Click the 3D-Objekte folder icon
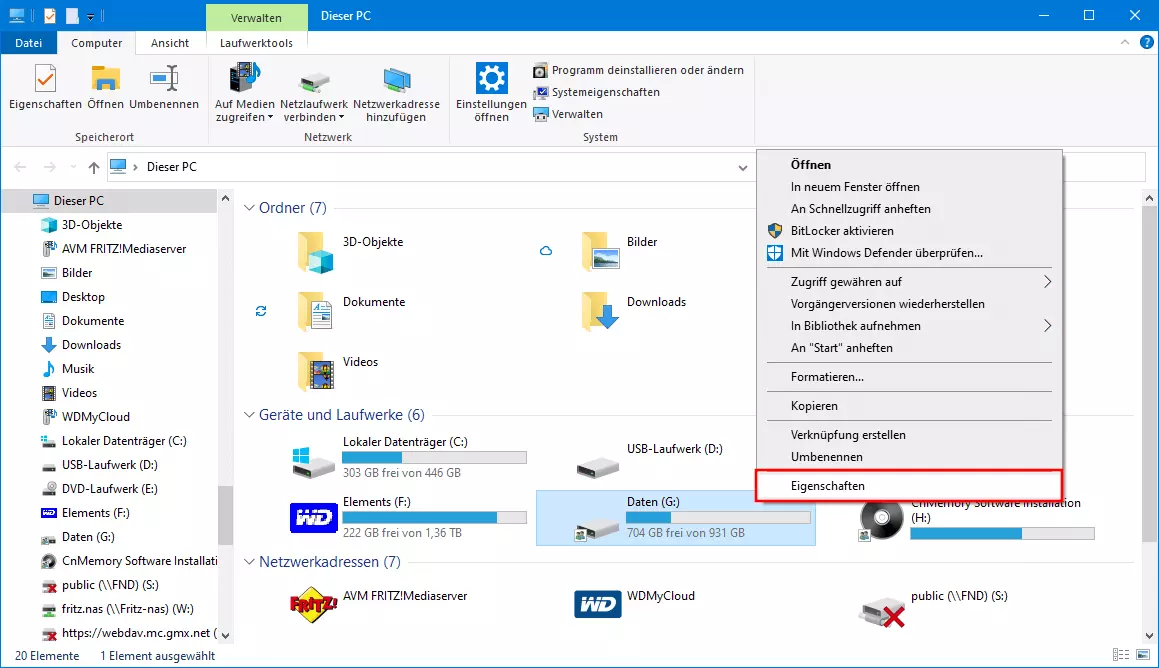This screenshot has height=668, width=1159. [316, 252]
